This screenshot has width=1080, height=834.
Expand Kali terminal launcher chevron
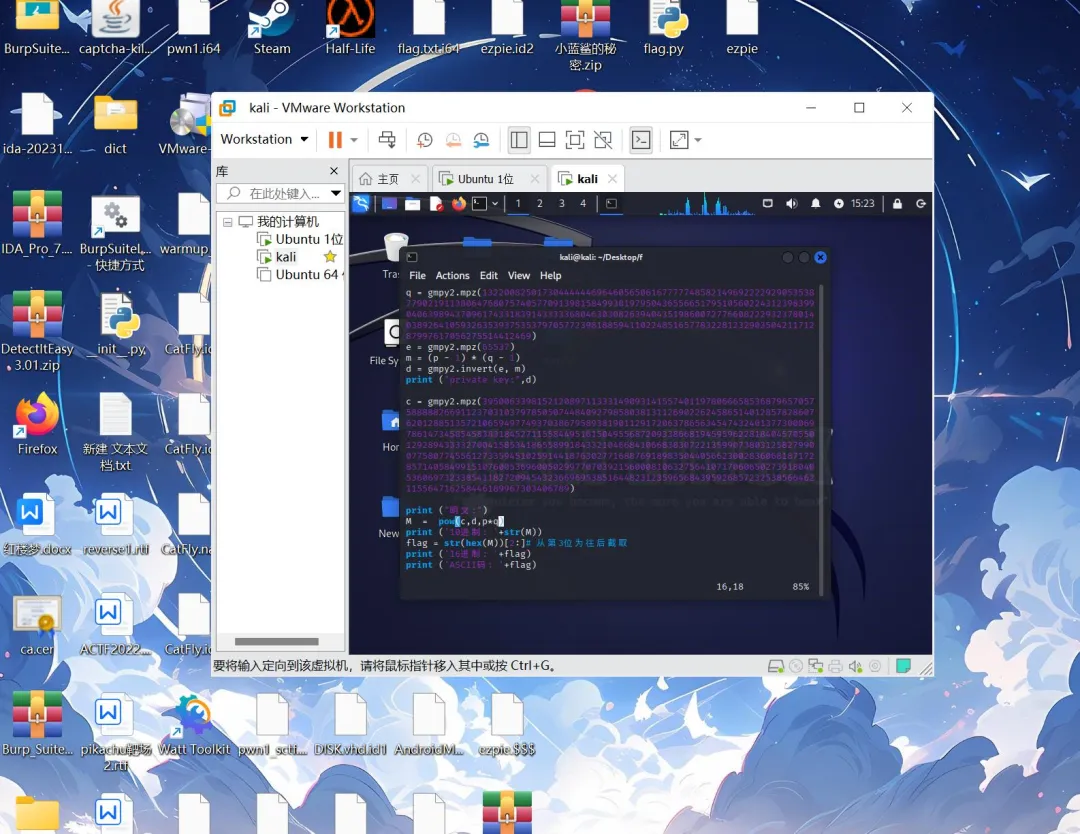pyautogui.click(x=495, y=203)
